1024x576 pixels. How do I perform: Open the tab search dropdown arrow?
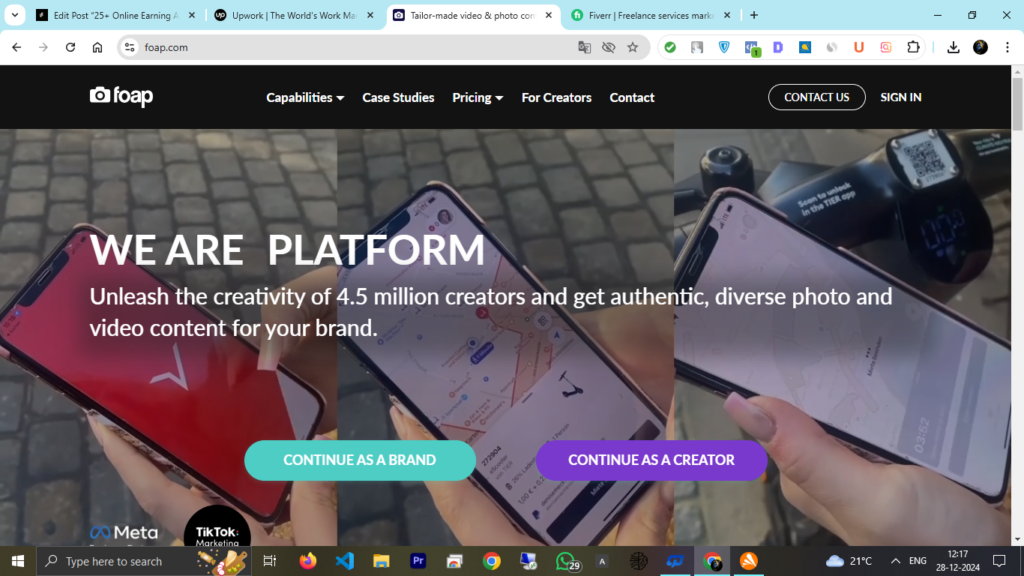(15, 15)
